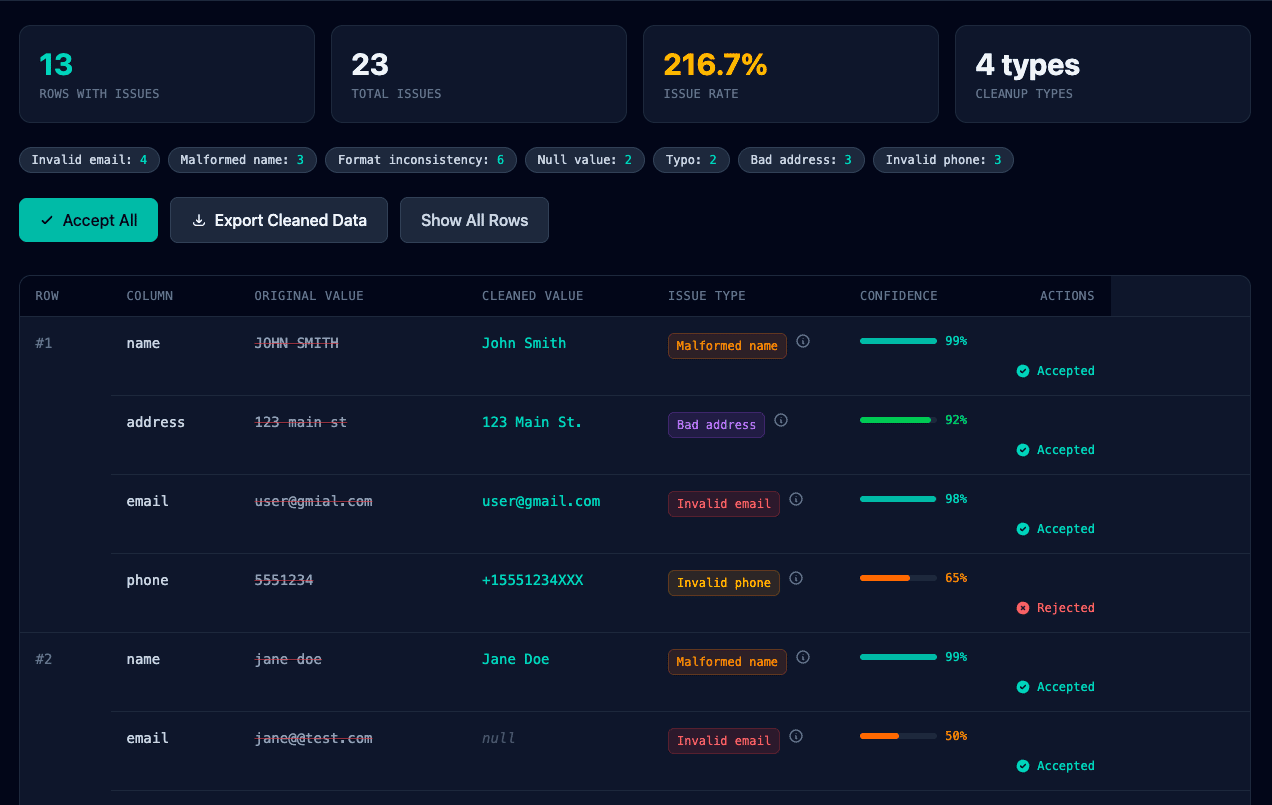The height and width of the screenshot is (805, 1272).
Task: Filter by Null value: 2 chip
Action: tap(584, 160)
